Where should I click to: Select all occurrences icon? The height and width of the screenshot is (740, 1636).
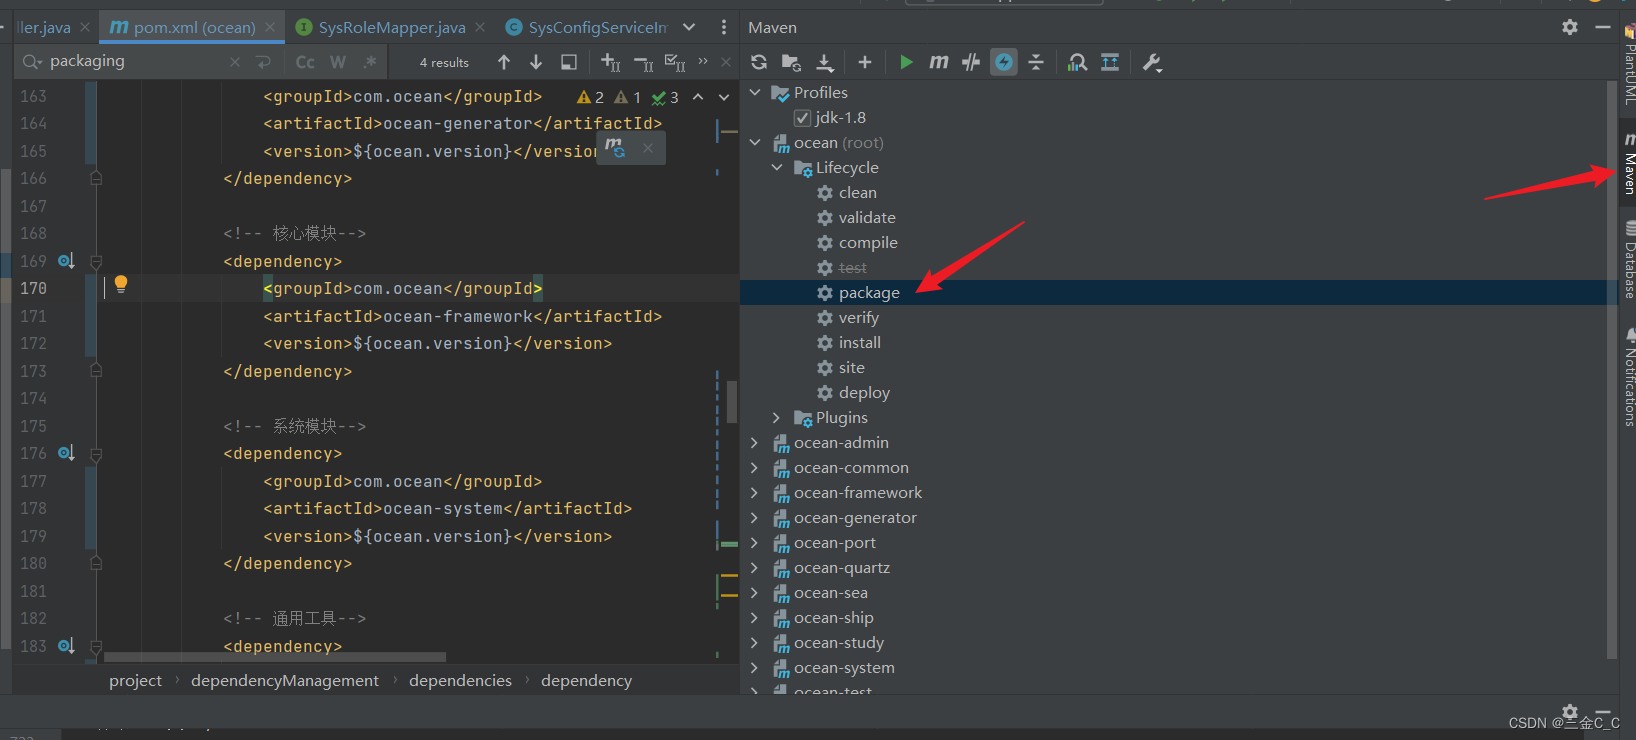click(675, 62)
